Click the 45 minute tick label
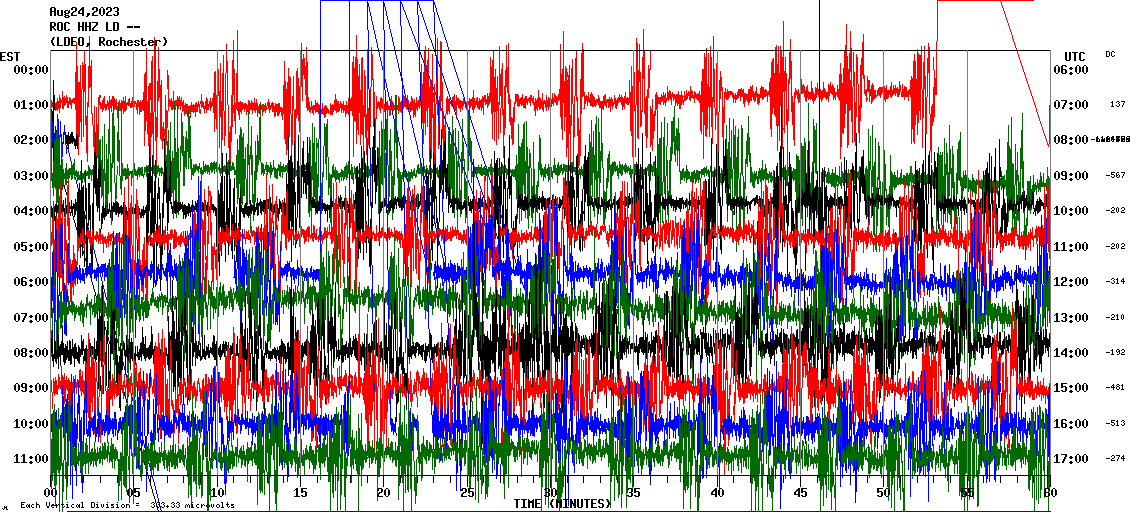Screen dimensions: 1130x519 800,493
